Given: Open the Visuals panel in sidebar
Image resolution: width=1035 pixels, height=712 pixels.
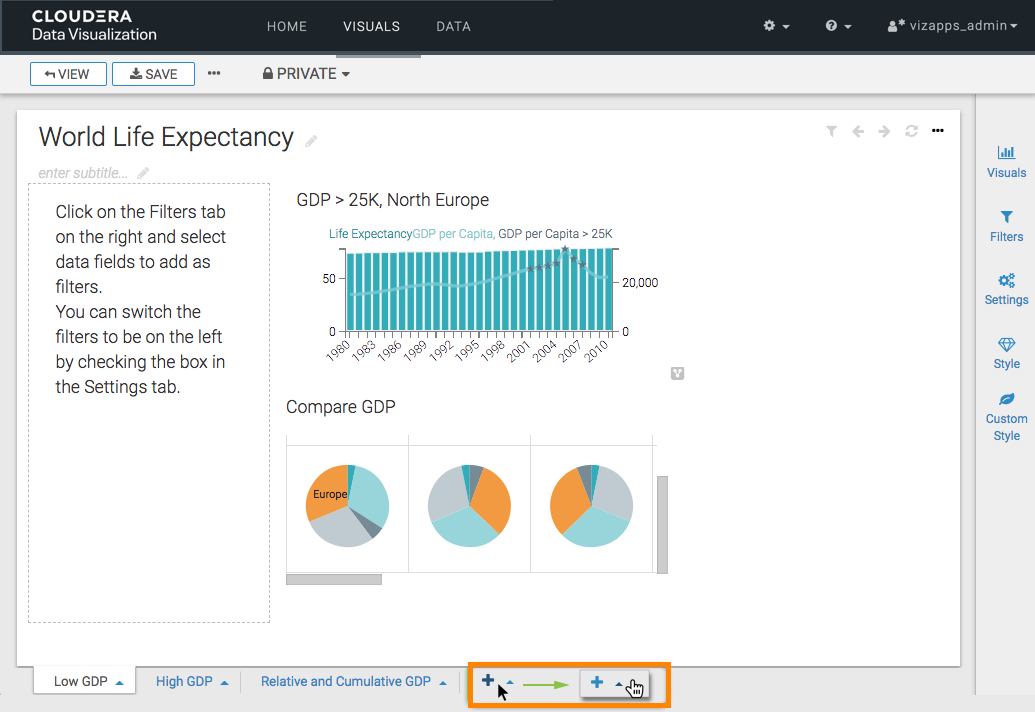Looking at the screenshot, I should 1006,162.
